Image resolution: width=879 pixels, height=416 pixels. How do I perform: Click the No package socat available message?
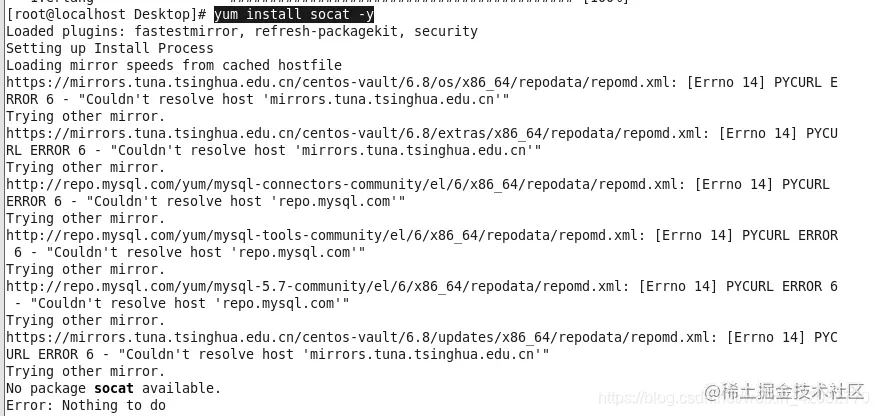[114, 388]
